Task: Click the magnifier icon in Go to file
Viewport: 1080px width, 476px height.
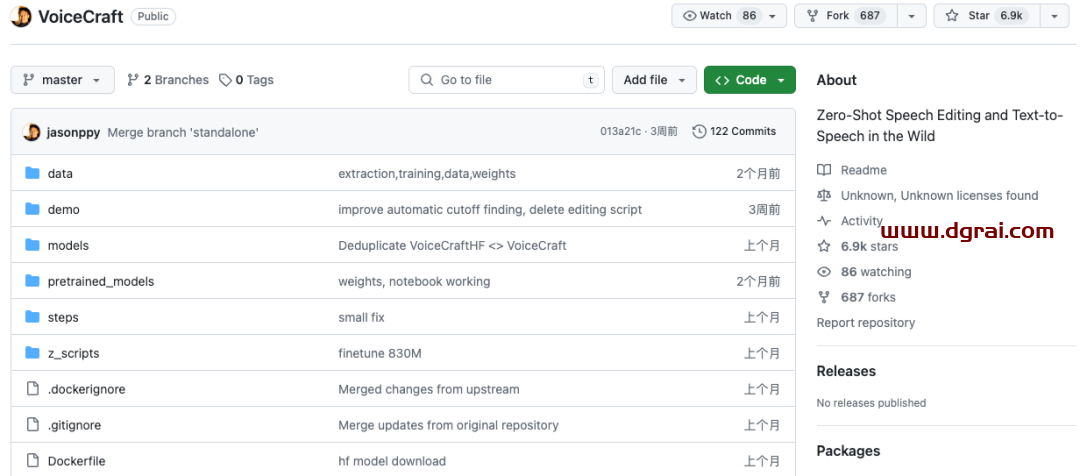Action: click(427, 80)
